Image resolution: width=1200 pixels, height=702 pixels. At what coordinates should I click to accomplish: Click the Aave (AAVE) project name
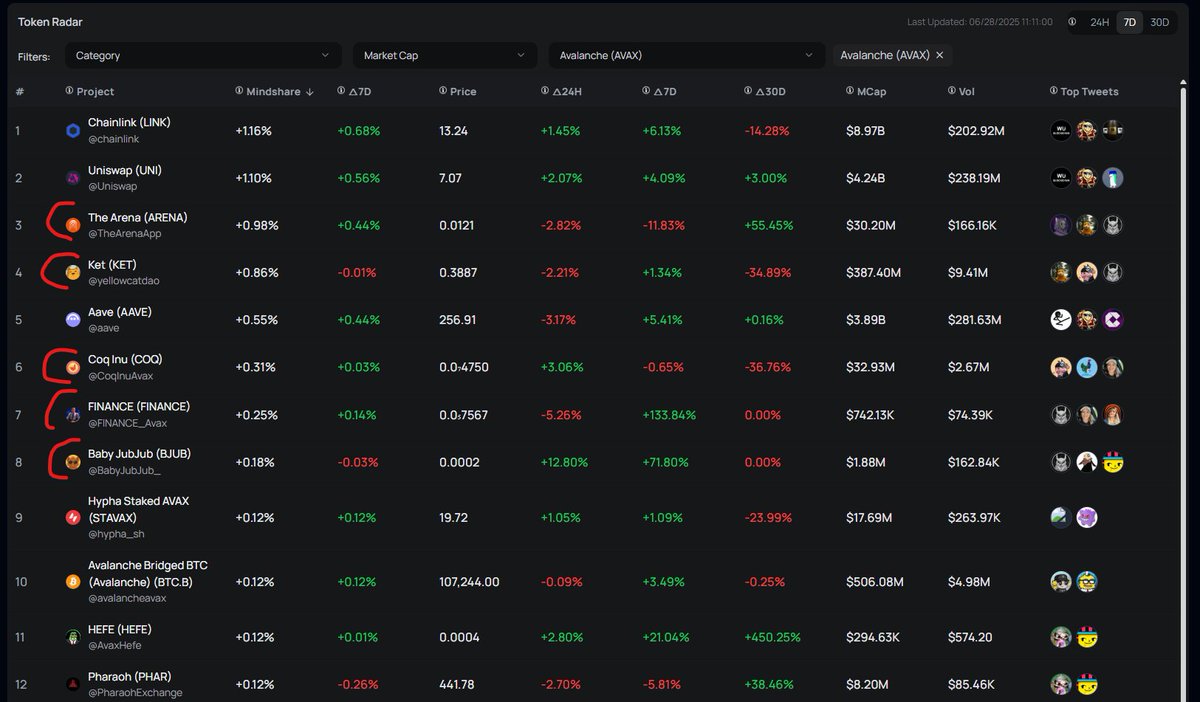120,312
